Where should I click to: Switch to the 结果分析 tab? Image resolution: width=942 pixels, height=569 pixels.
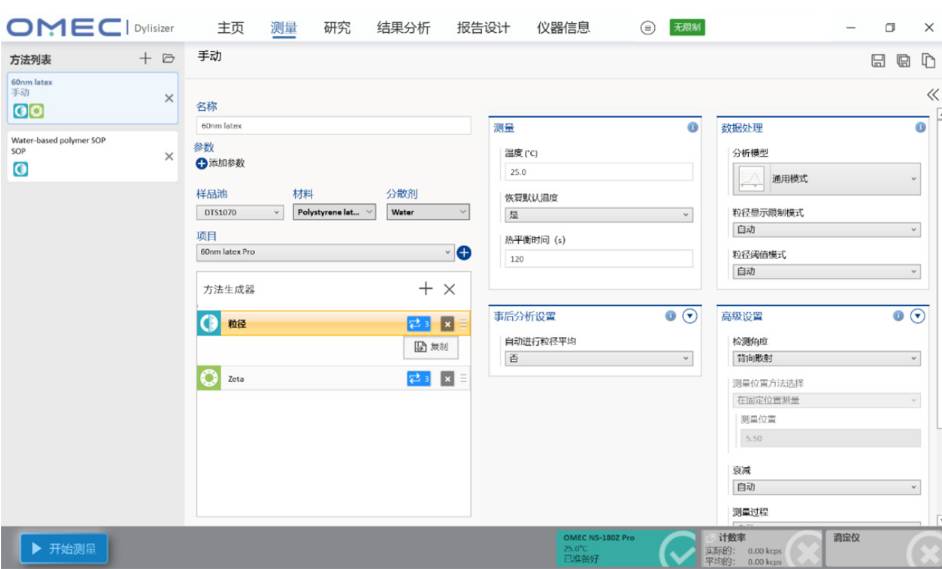pos(403,28)
